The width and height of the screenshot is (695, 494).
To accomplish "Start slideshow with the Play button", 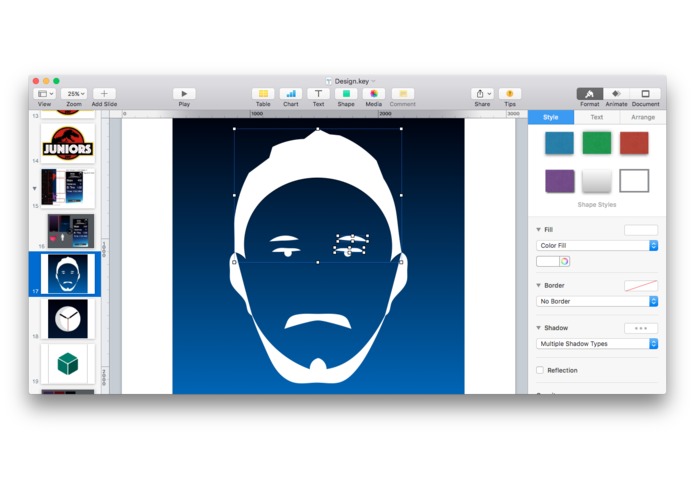I will tap(184, 93).
